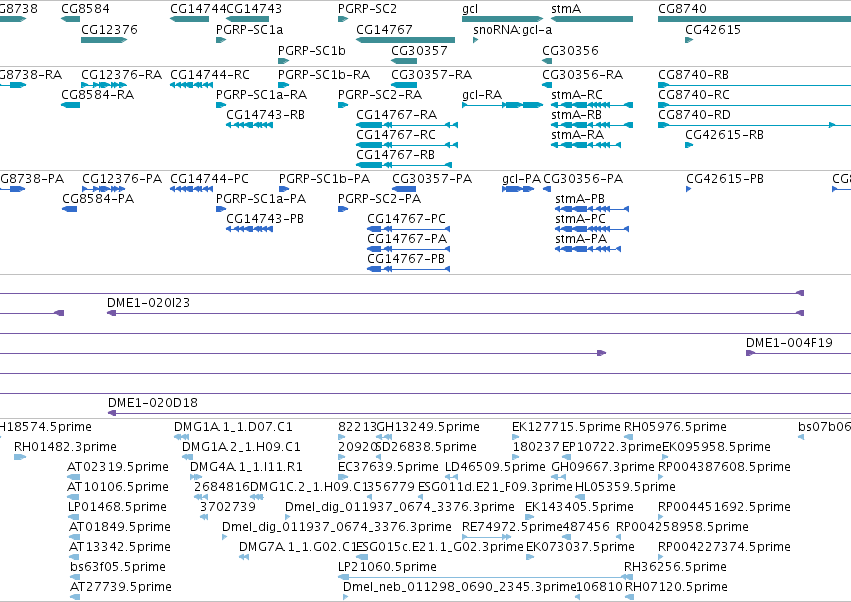The width and height of the screenshot is (851, 602).
Task: Open the PGRP-SC1a gene label
Action: [249, 29]
